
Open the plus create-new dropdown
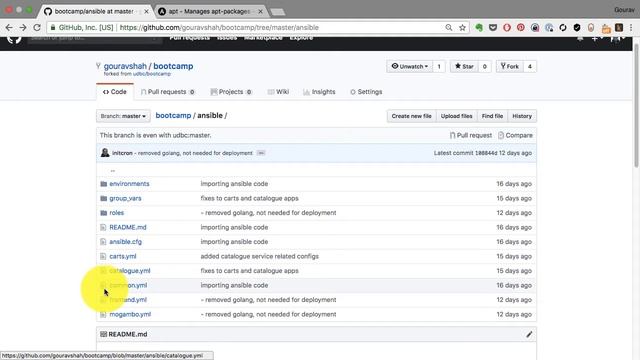(597, 38)
